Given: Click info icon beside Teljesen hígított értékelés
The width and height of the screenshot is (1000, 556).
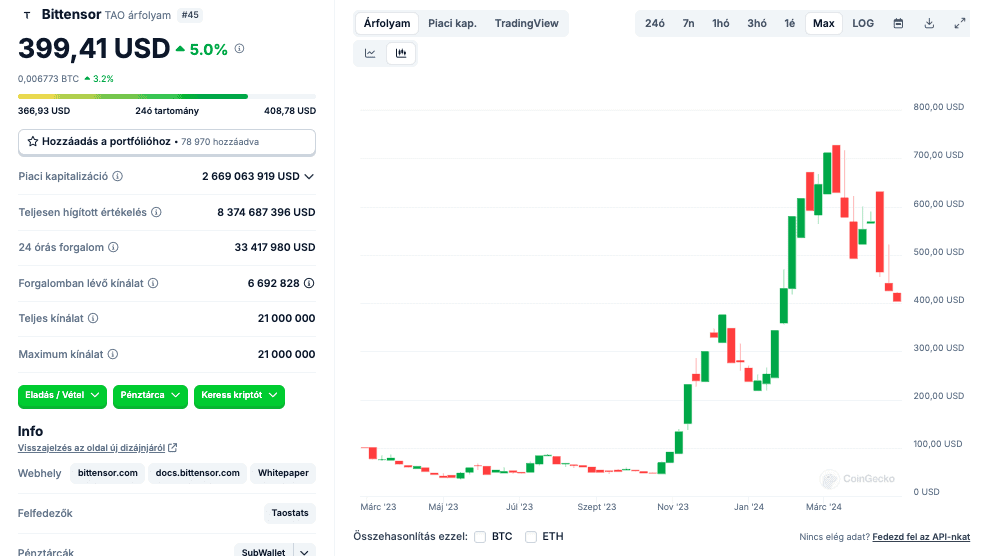Looking at the screenshot, I should (x=156, y=212).
